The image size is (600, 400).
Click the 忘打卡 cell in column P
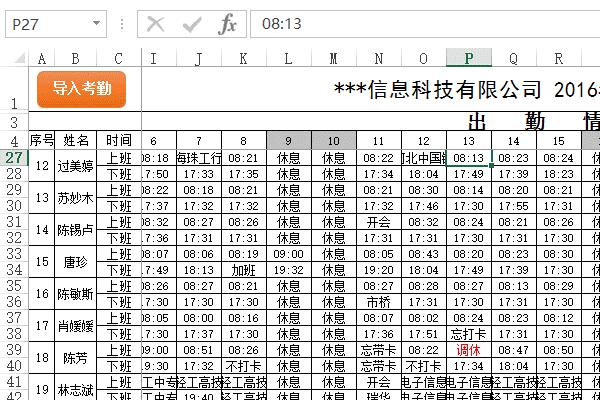[469, 334]
